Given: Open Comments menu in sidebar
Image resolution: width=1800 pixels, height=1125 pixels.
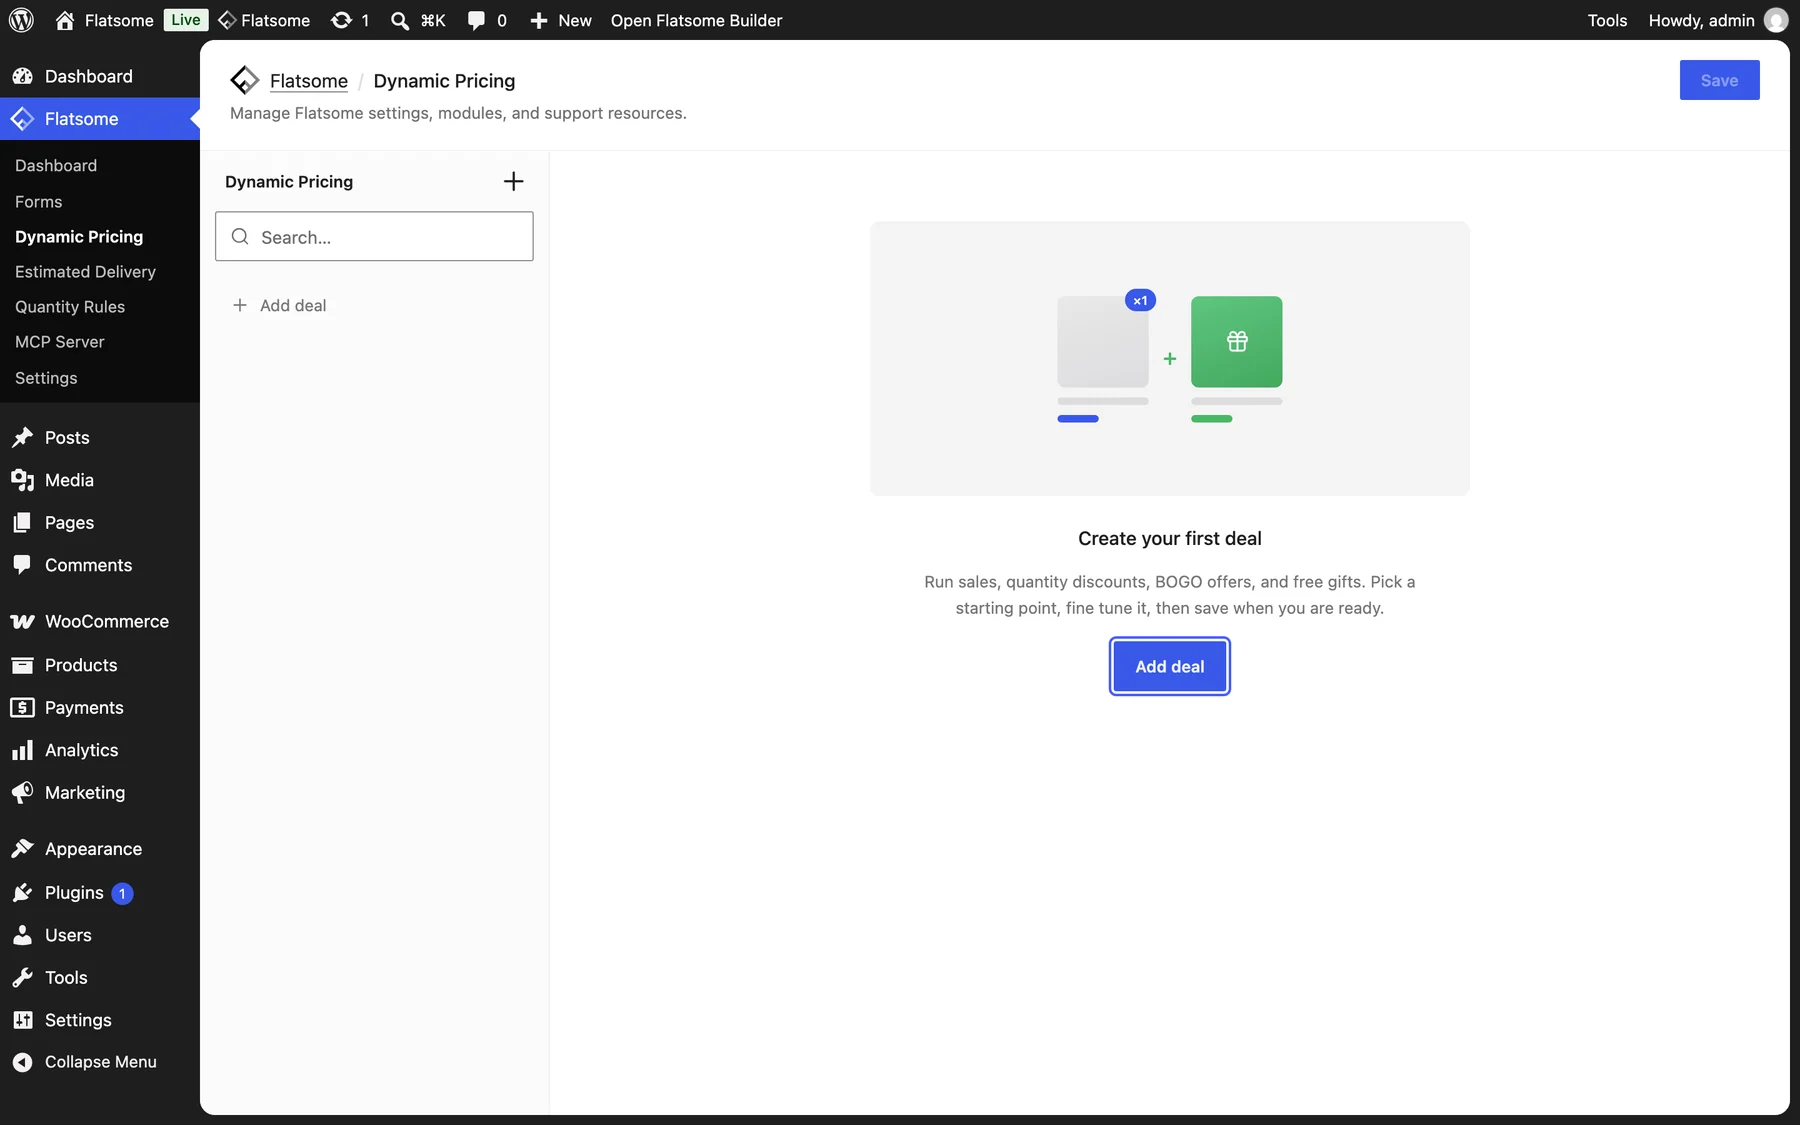Looking at the screenshot, I should click(x=100, y=565).
